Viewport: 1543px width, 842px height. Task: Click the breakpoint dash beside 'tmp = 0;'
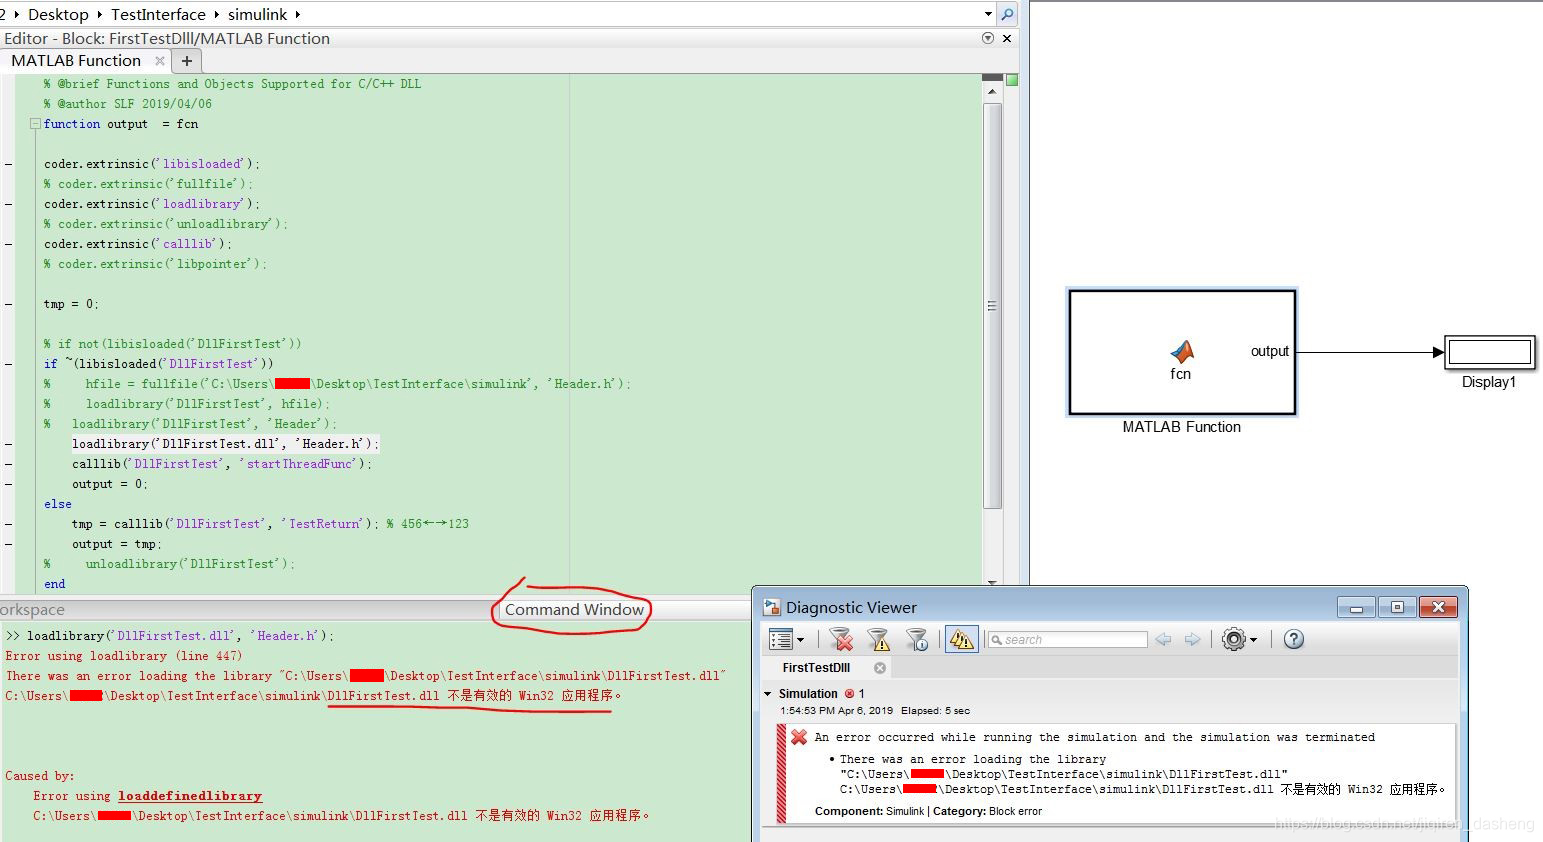(8, 304)
